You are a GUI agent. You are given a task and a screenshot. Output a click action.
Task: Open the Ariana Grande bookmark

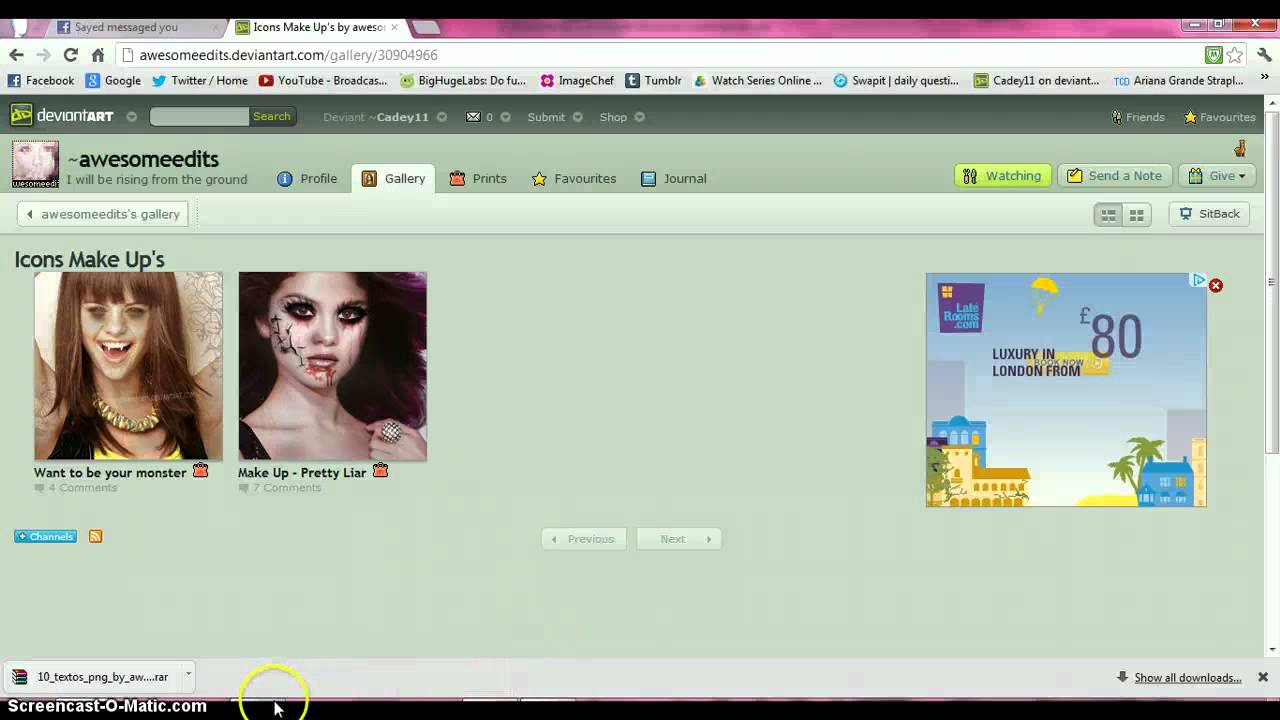coord(1179,81)
